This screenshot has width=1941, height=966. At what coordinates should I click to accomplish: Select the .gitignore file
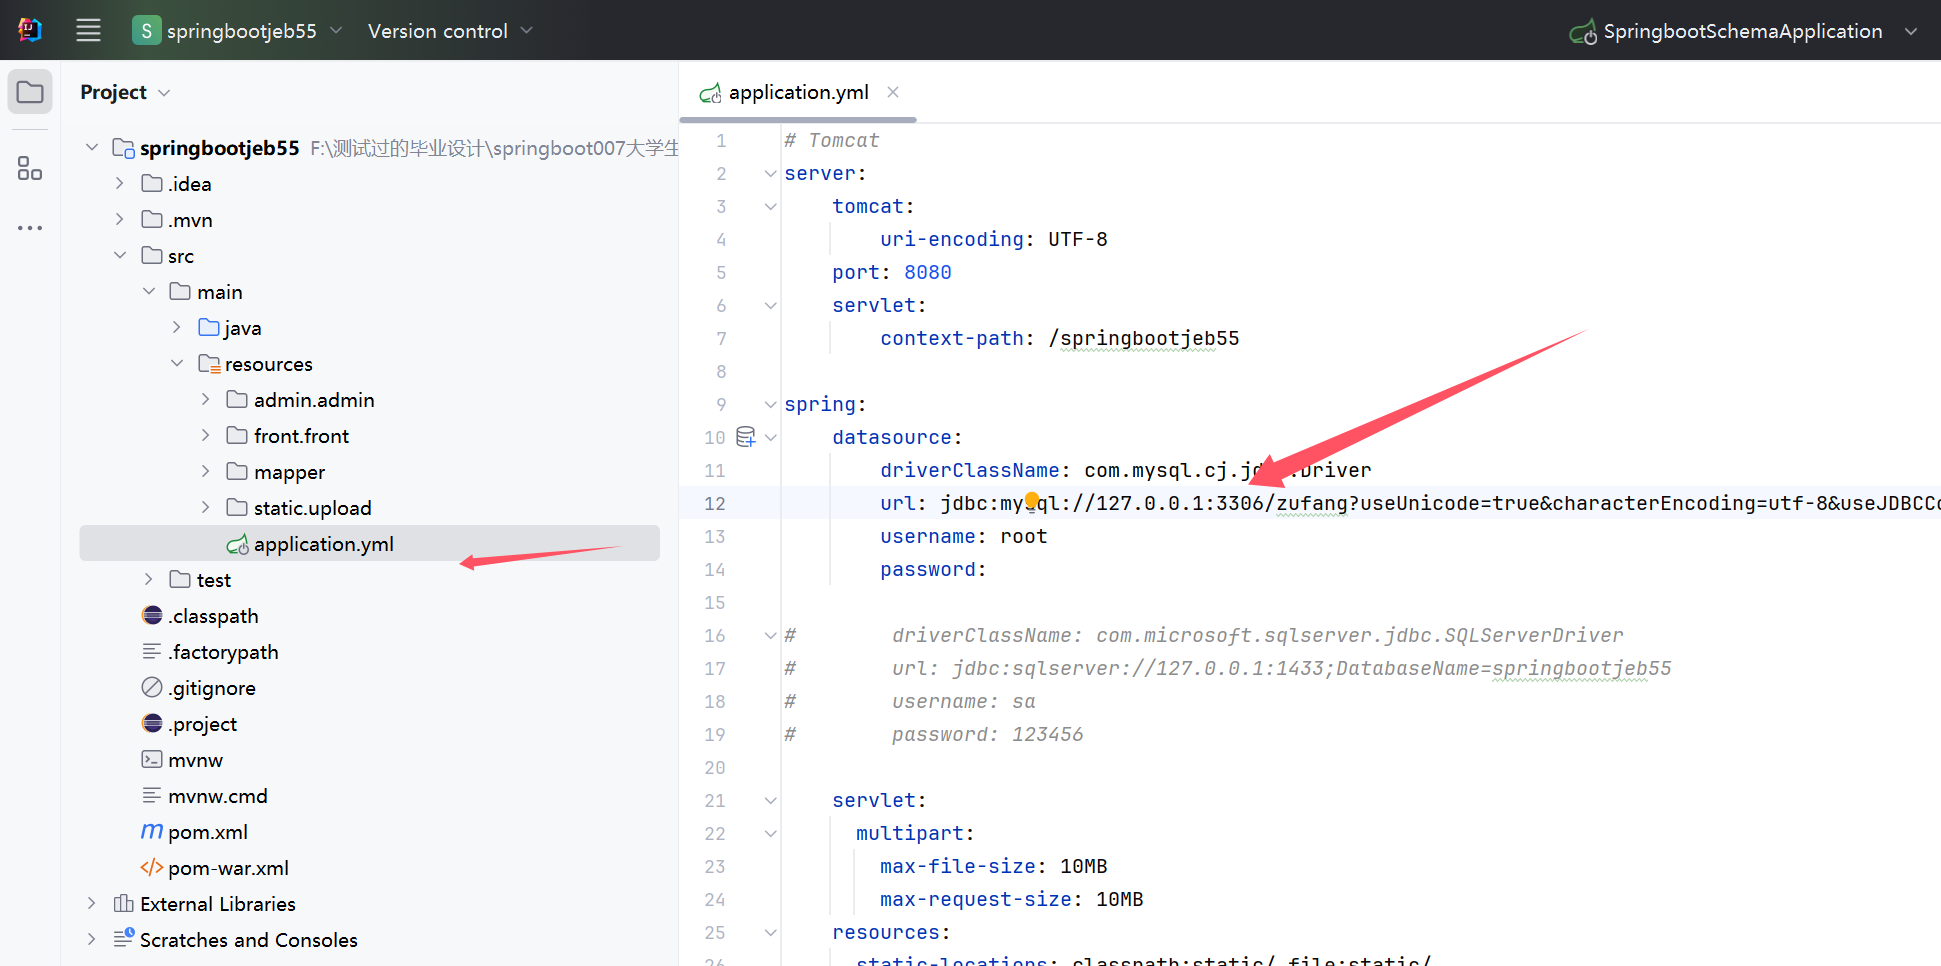tap(212, 688)
